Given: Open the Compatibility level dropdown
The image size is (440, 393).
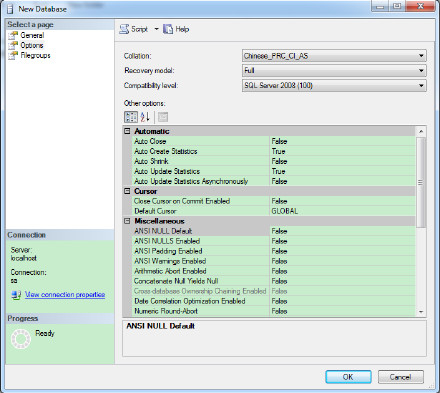Looking at the screenshot, I should pos(334,86).
